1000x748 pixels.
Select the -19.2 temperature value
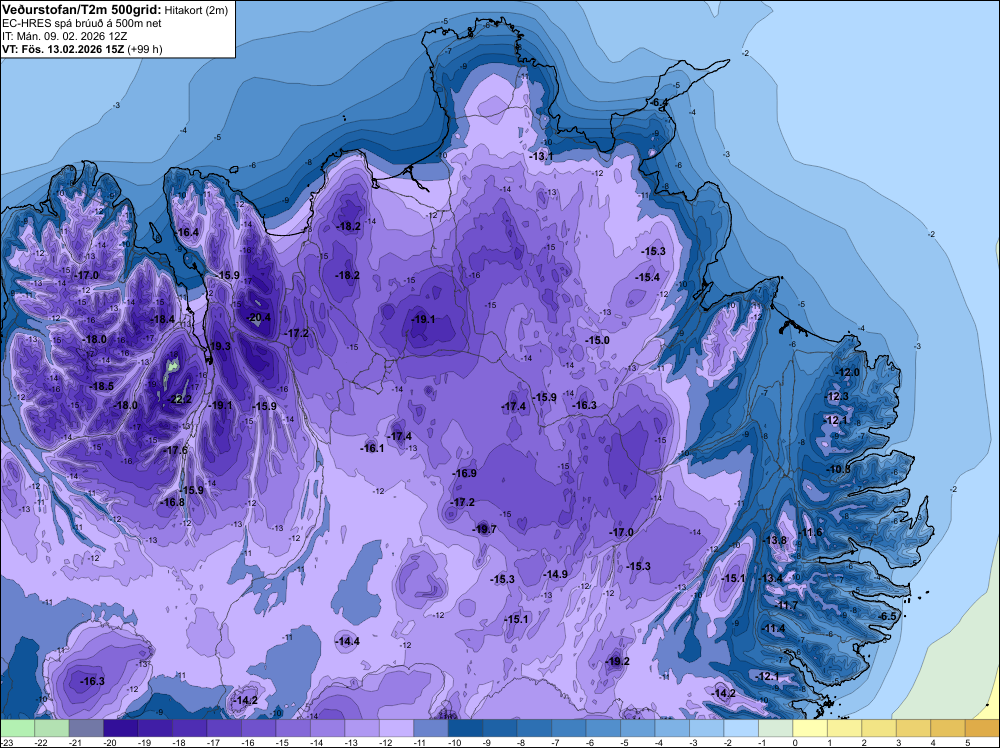click(617, 661)
